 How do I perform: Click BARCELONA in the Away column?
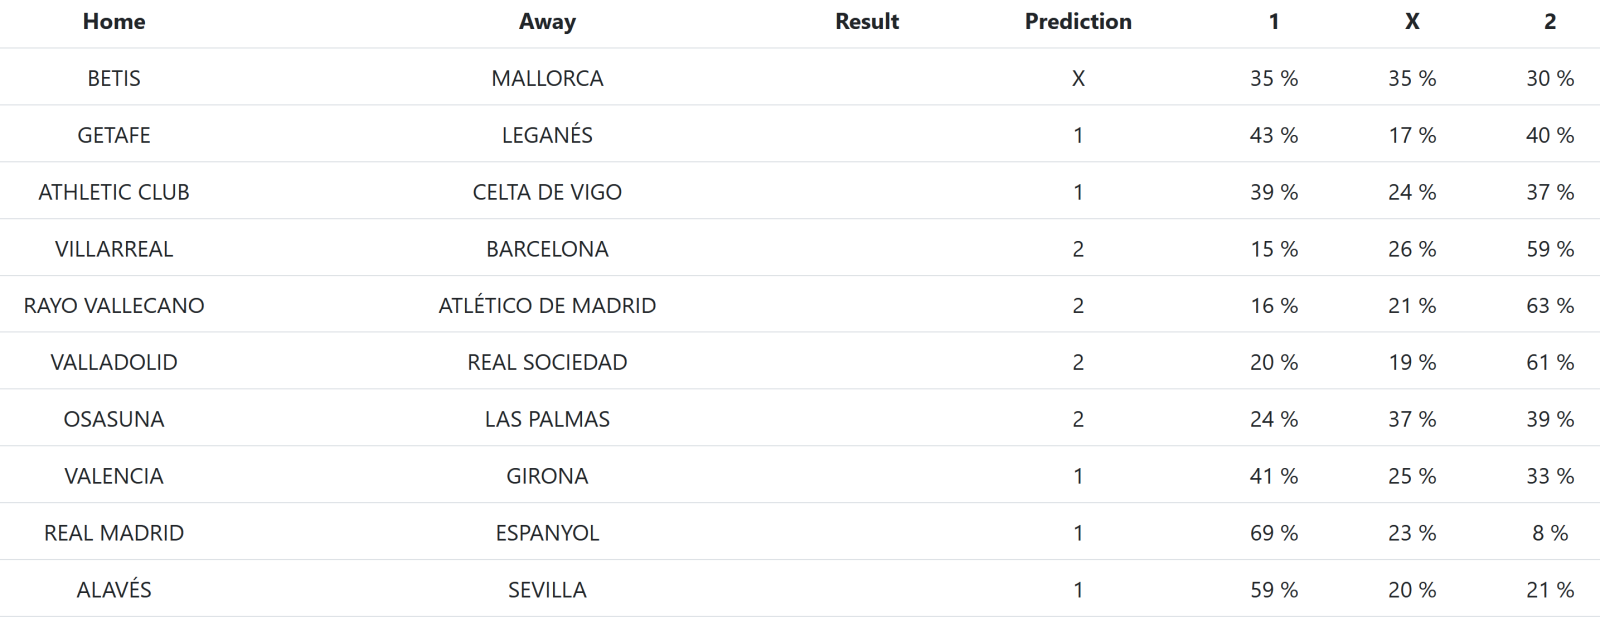coord(547,249)
